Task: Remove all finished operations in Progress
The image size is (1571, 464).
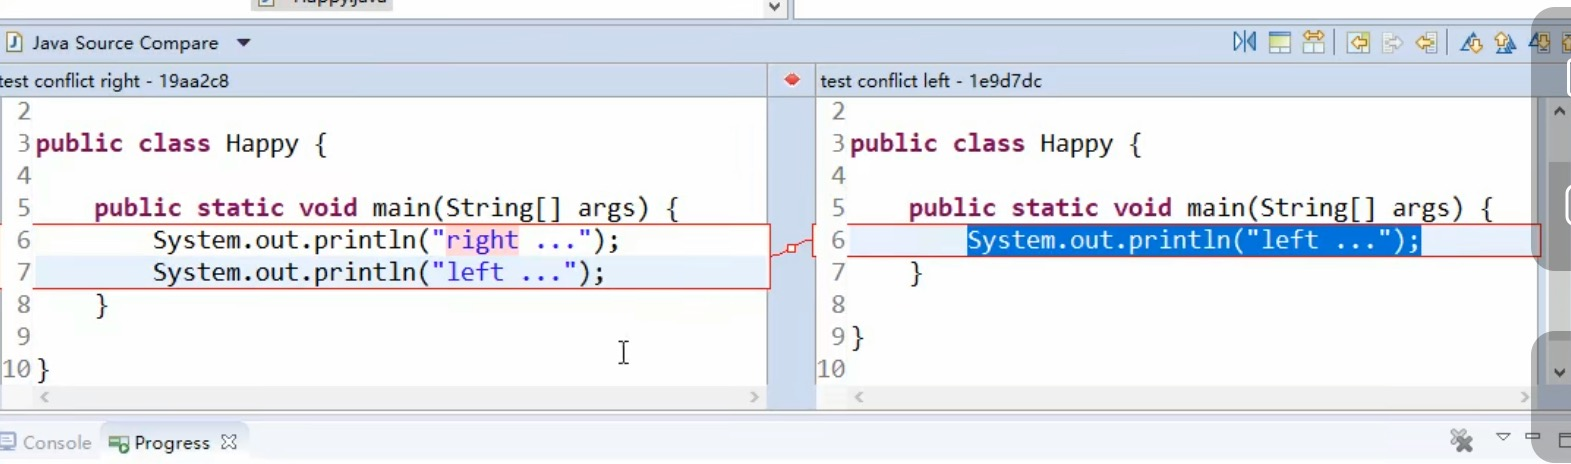Action: (x=1461, y=440)
